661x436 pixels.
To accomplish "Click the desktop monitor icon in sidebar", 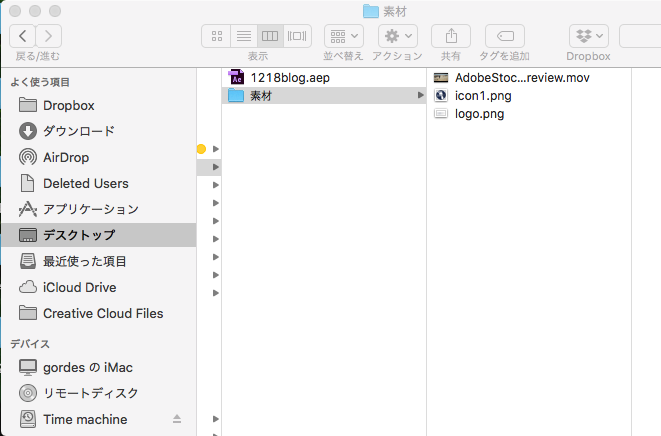I will (28, 235).
